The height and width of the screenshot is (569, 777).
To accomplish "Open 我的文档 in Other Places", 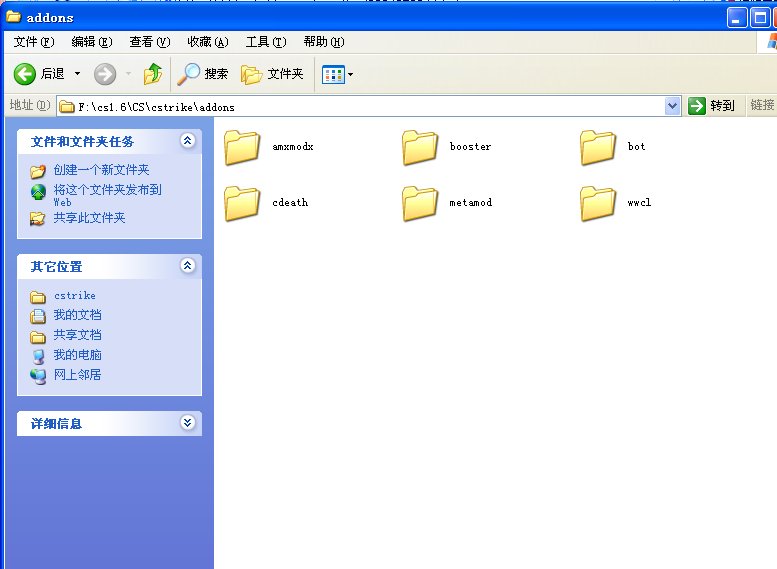I will coord(77,315).
